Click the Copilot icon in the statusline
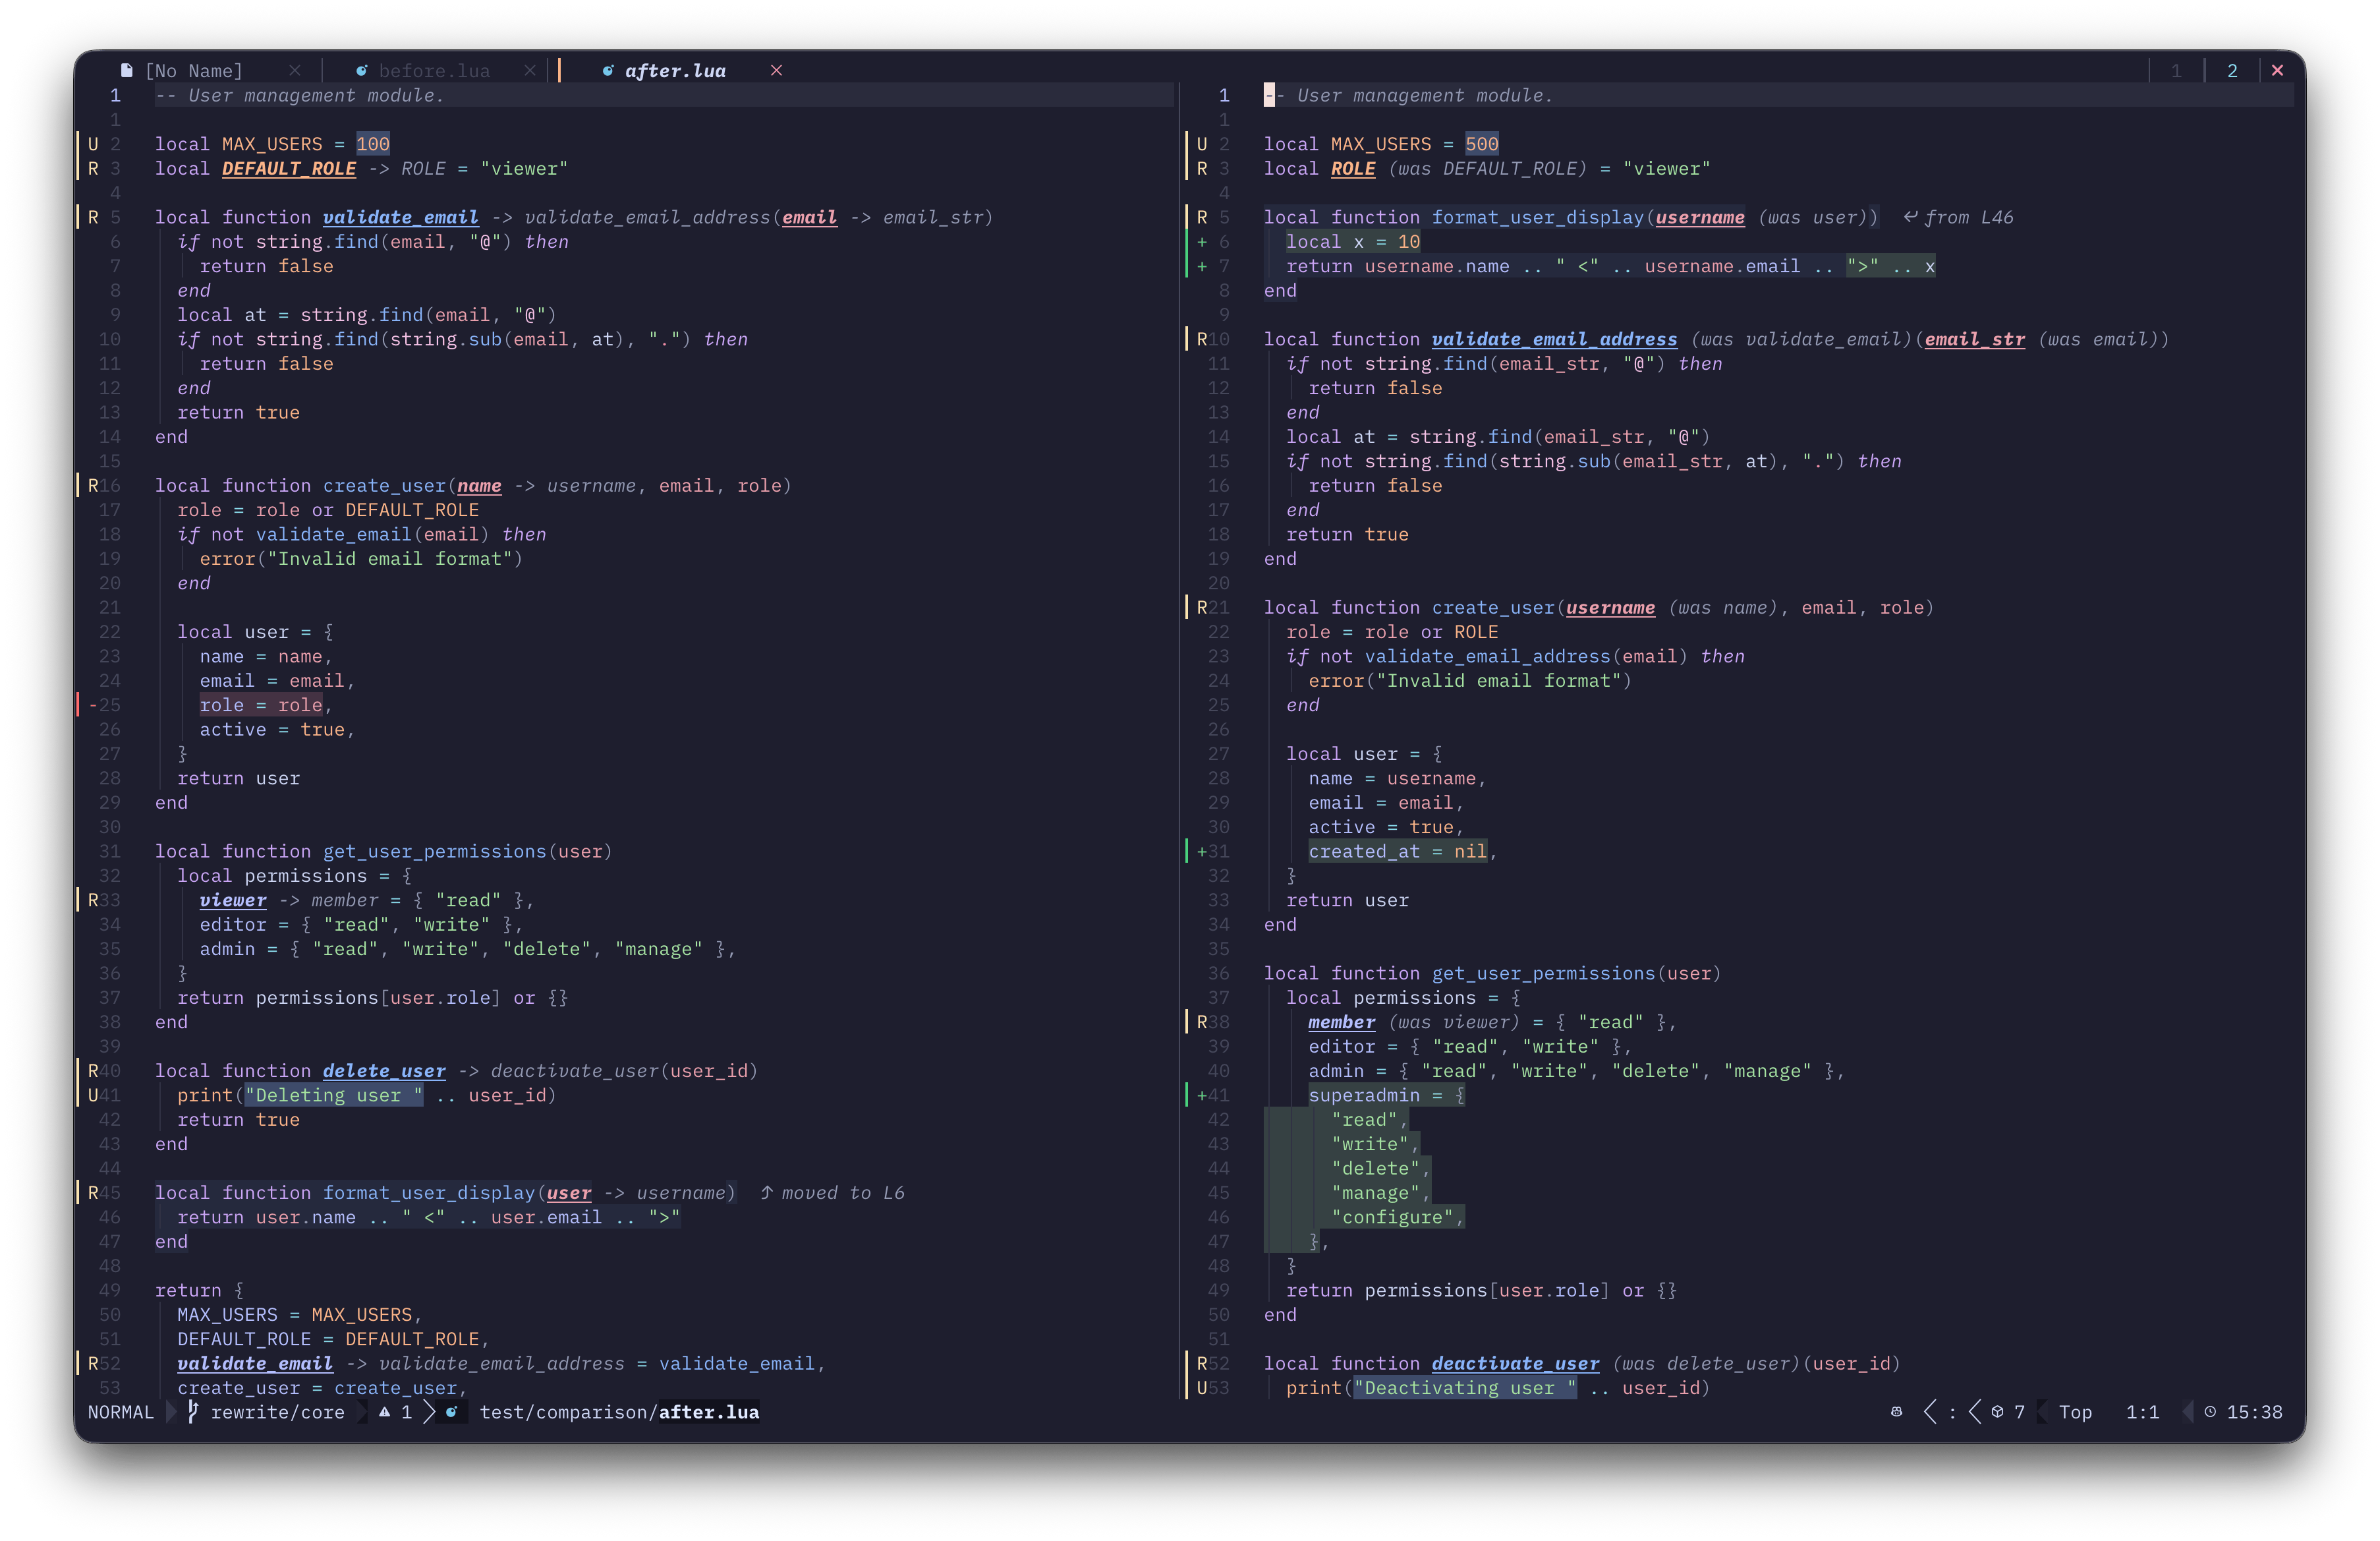 1896,1412
